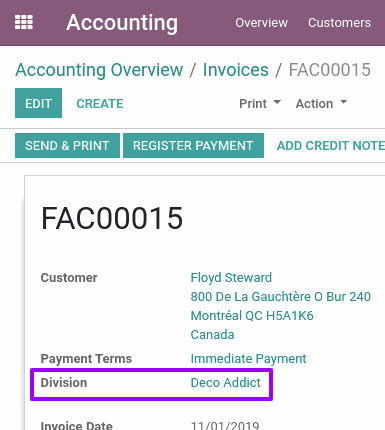Go to Accounting Overview breadcrumb

tap(99, 70)
